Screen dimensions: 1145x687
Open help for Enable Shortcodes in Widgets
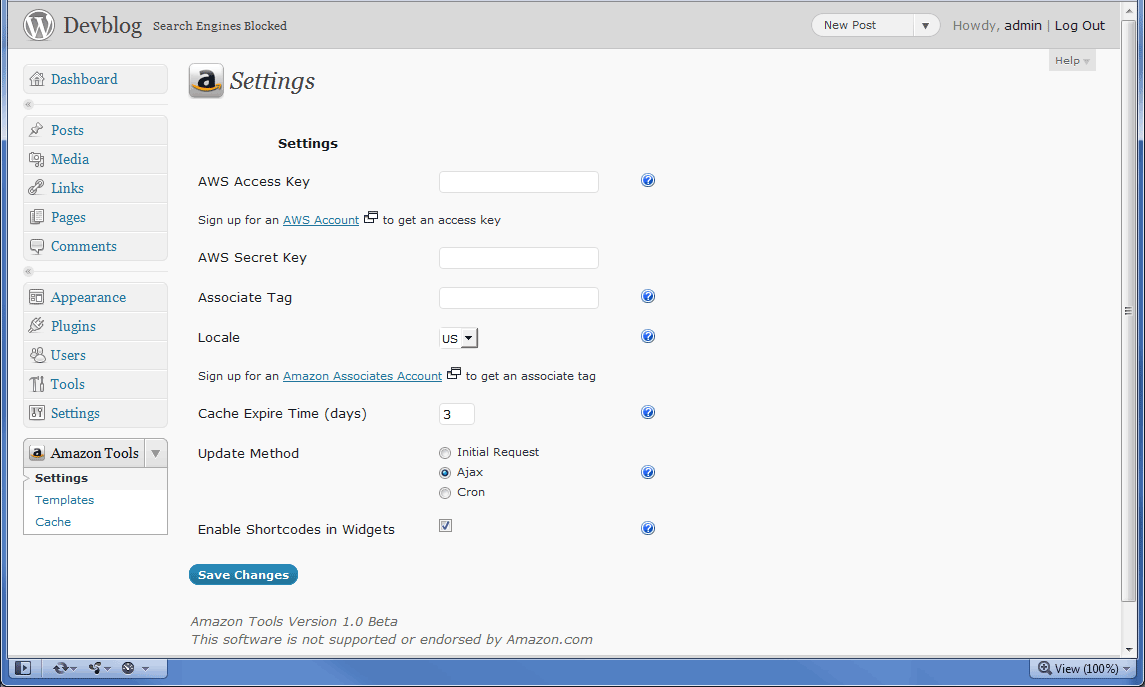(x=648, y=528)
